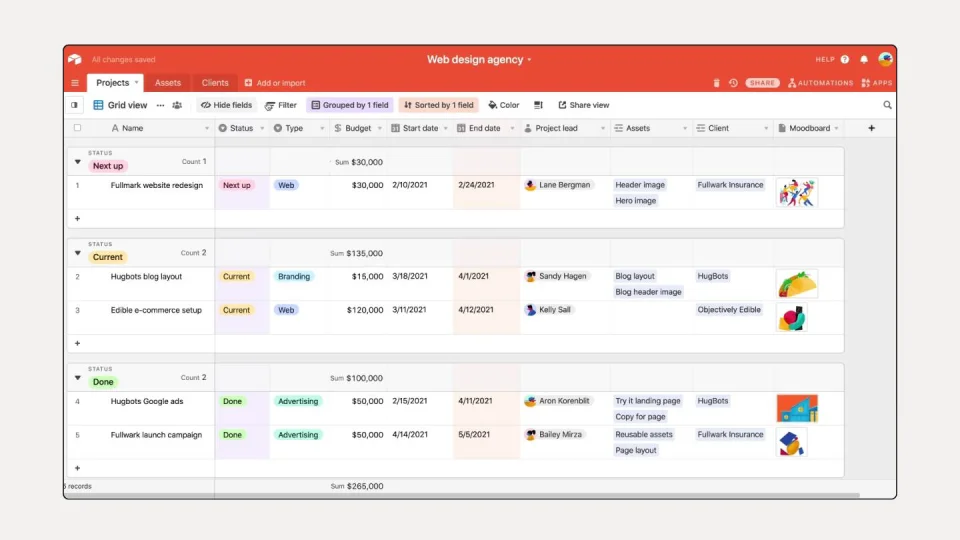Collapse the Done status group
960x540 pixels.
[78, 378]
